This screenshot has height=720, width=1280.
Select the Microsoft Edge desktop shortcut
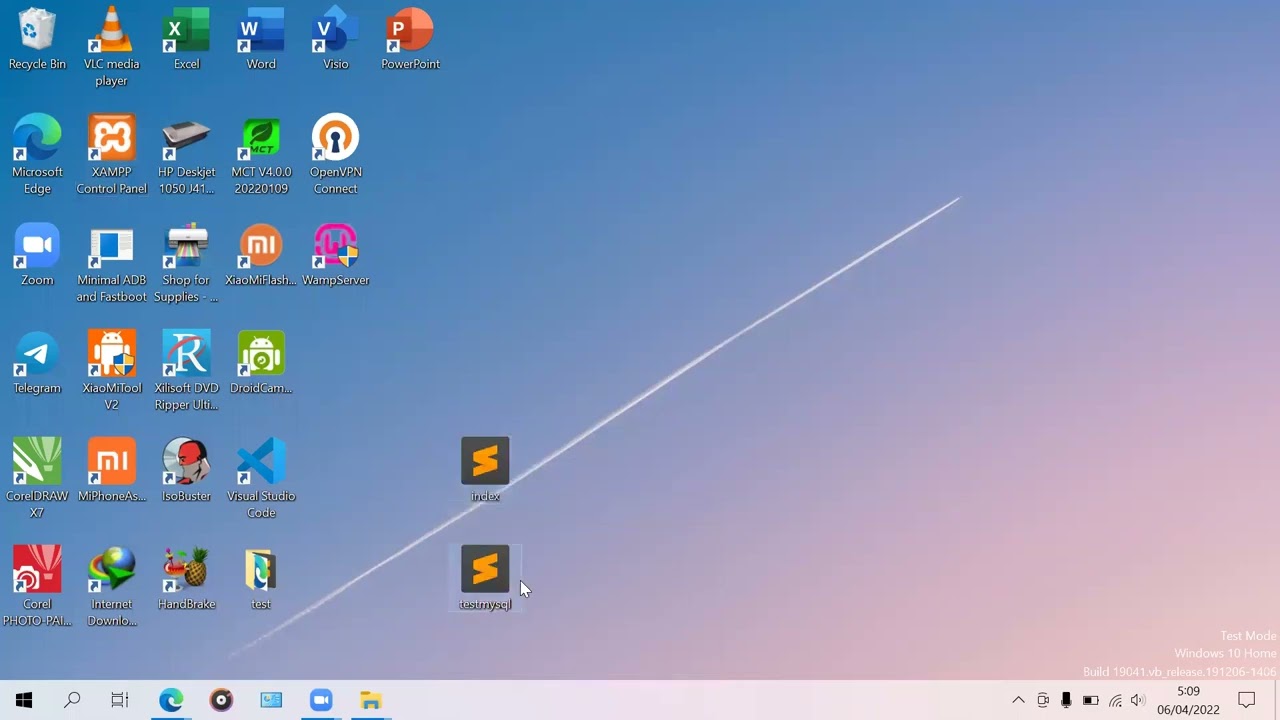pyautogui.click(x=37, y=155)
